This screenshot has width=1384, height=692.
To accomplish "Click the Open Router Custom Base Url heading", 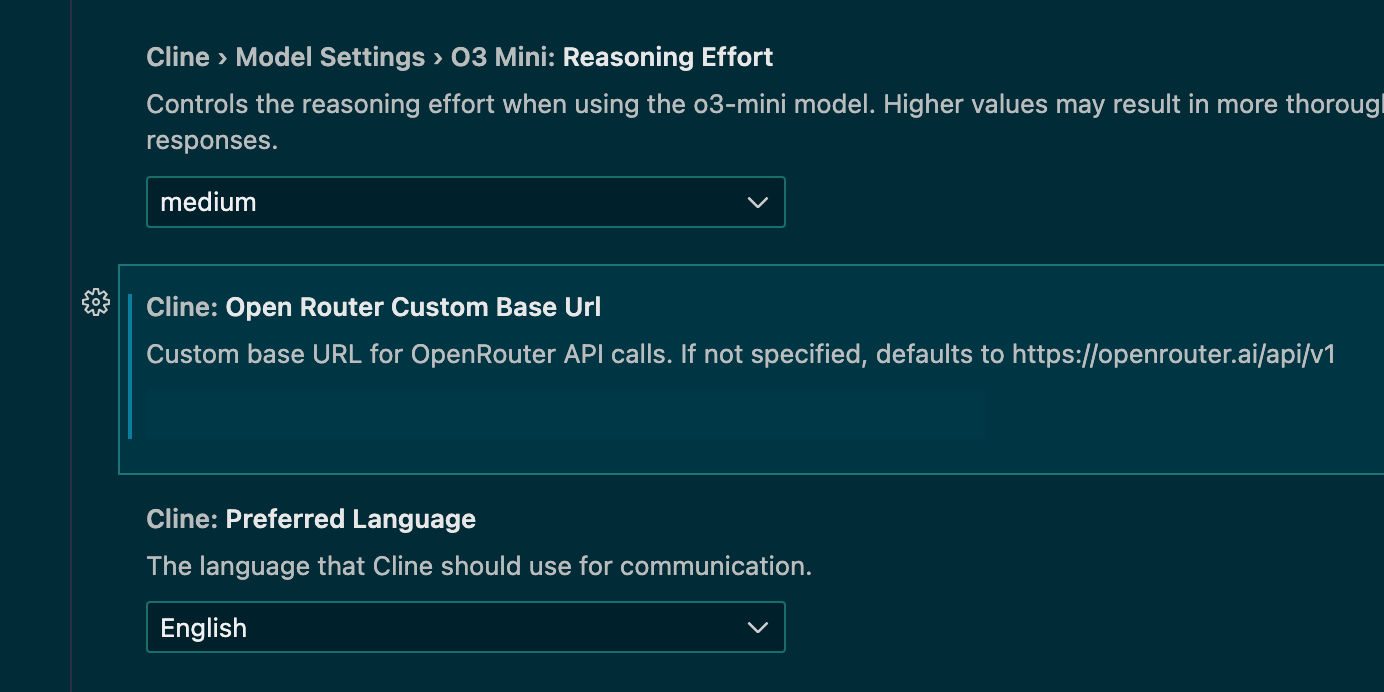I will (x=413, y=307).
